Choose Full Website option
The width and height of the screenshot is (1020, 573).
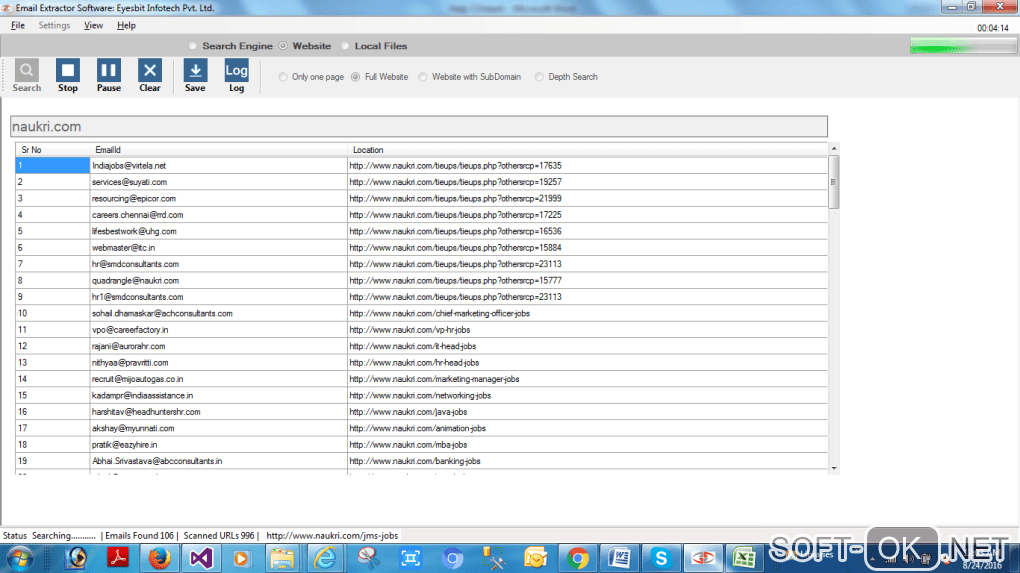(380, 77)
